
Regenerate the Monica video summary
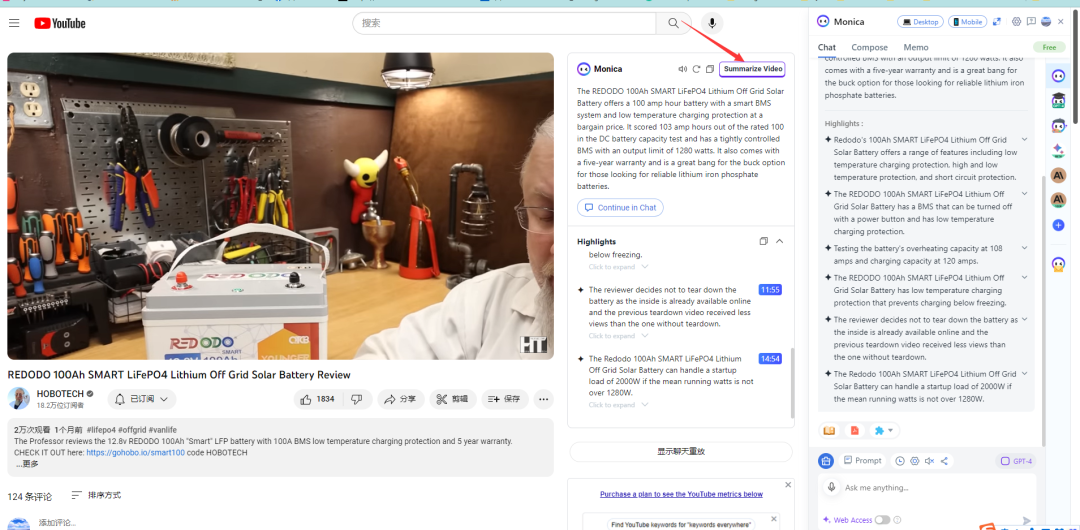coord(696,69)
